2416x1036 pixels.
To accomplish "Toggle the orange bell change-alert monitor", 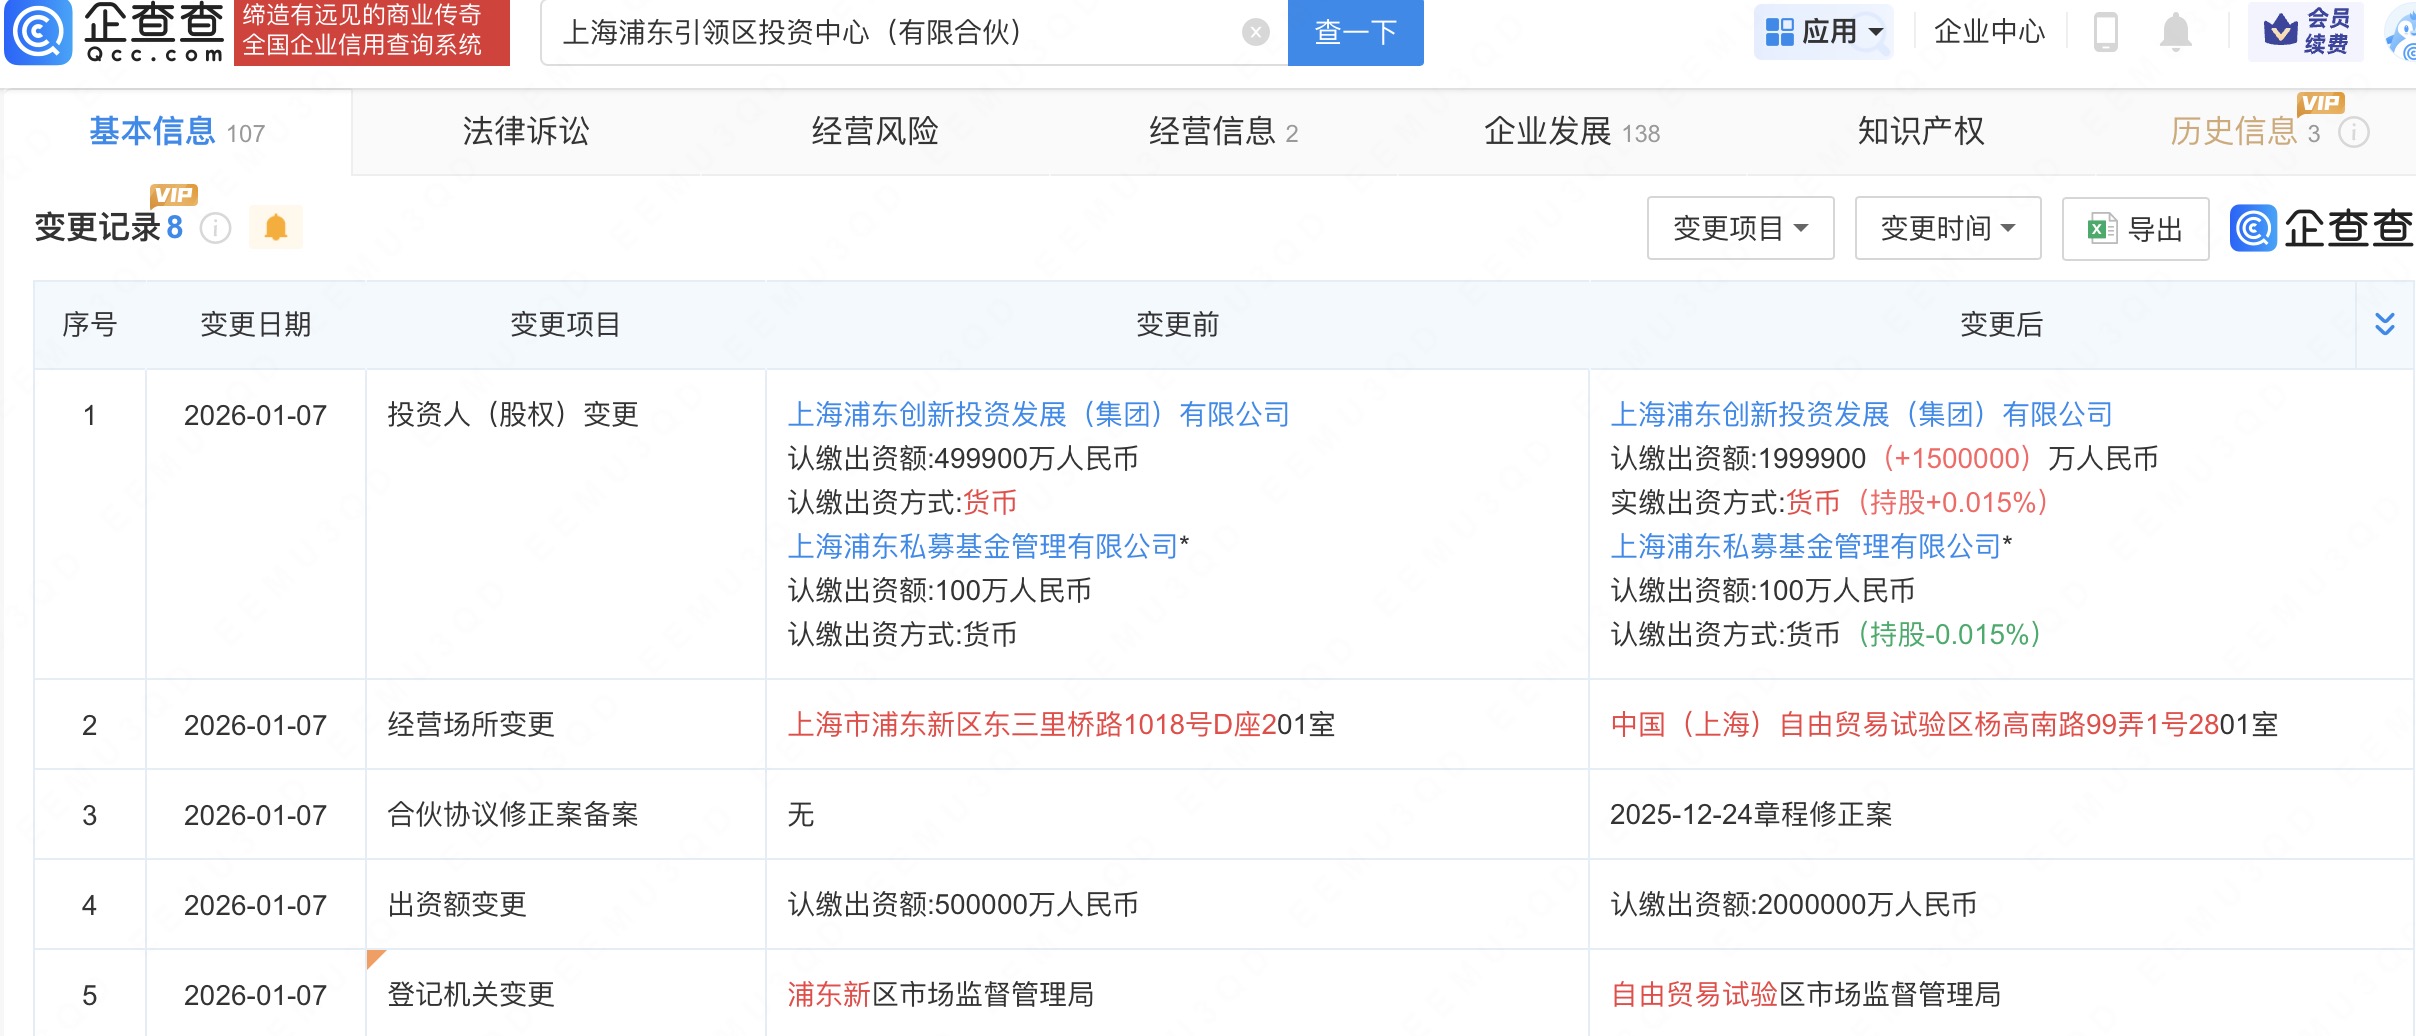I will point(275,228).
